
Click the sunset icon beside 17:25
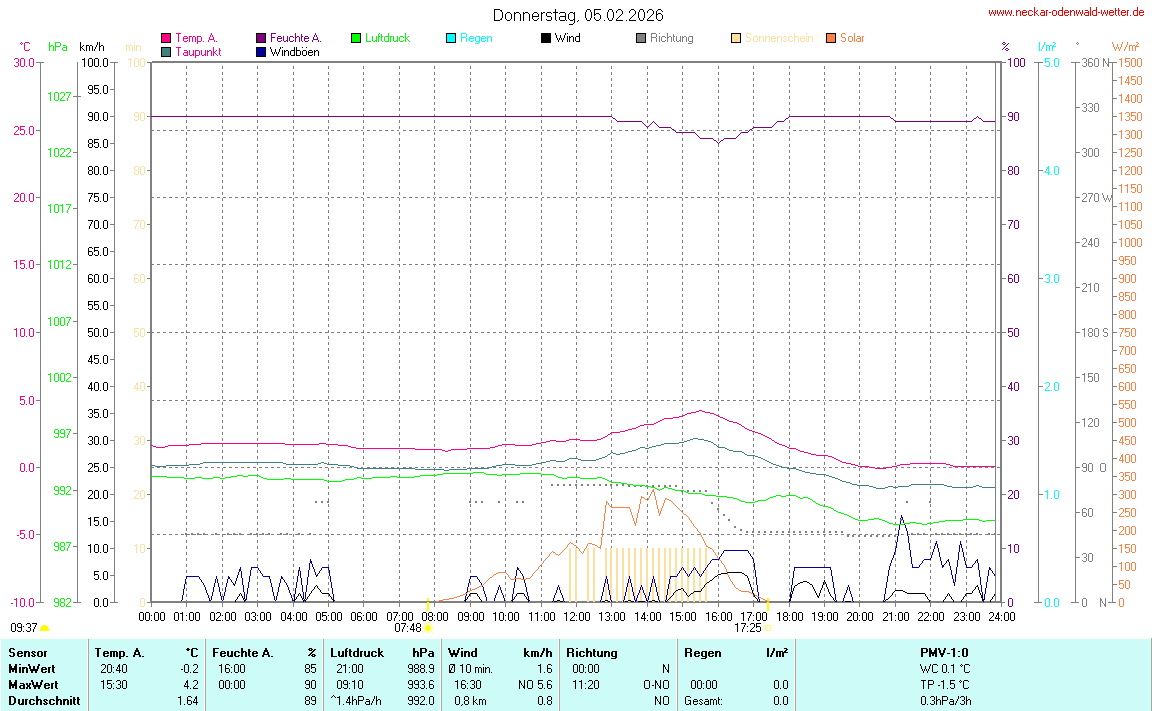pyautogui.click(x=768, y=628)
